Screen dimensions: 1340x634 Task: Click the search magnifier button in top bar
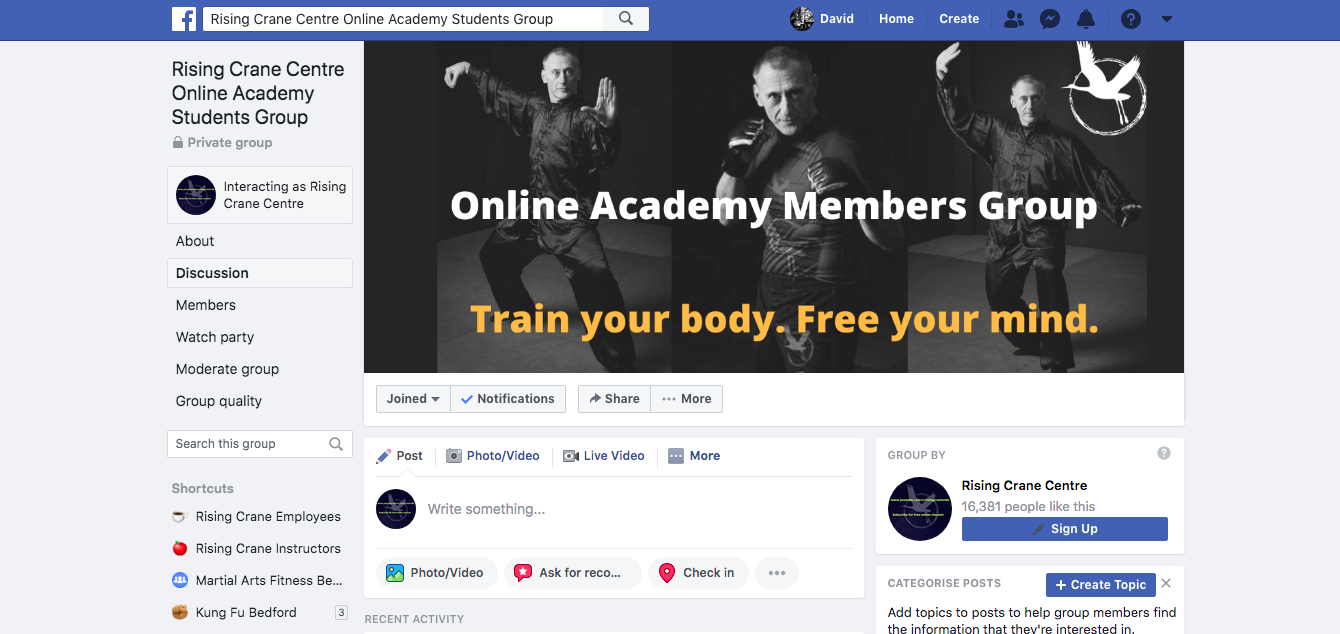626,19
